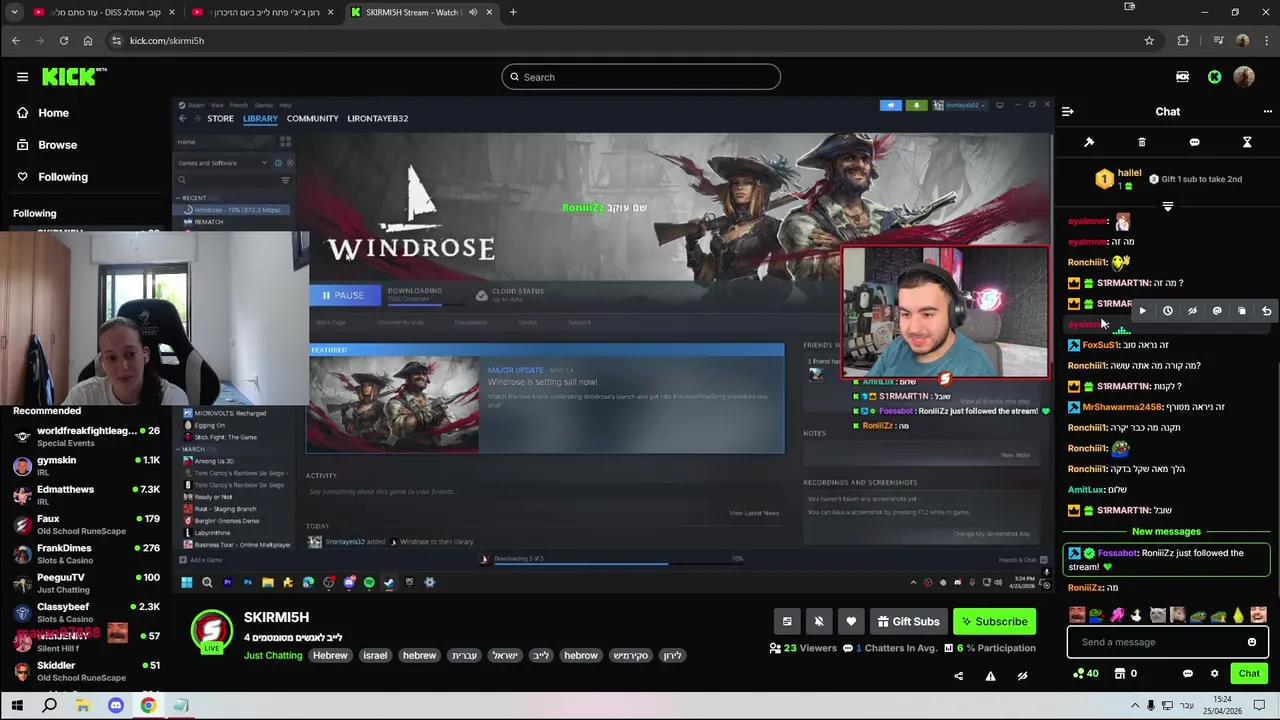Image resolution: width=1280 pixels, height=720 pixels.
Task: Reload the page
Action: click(63, 40)
